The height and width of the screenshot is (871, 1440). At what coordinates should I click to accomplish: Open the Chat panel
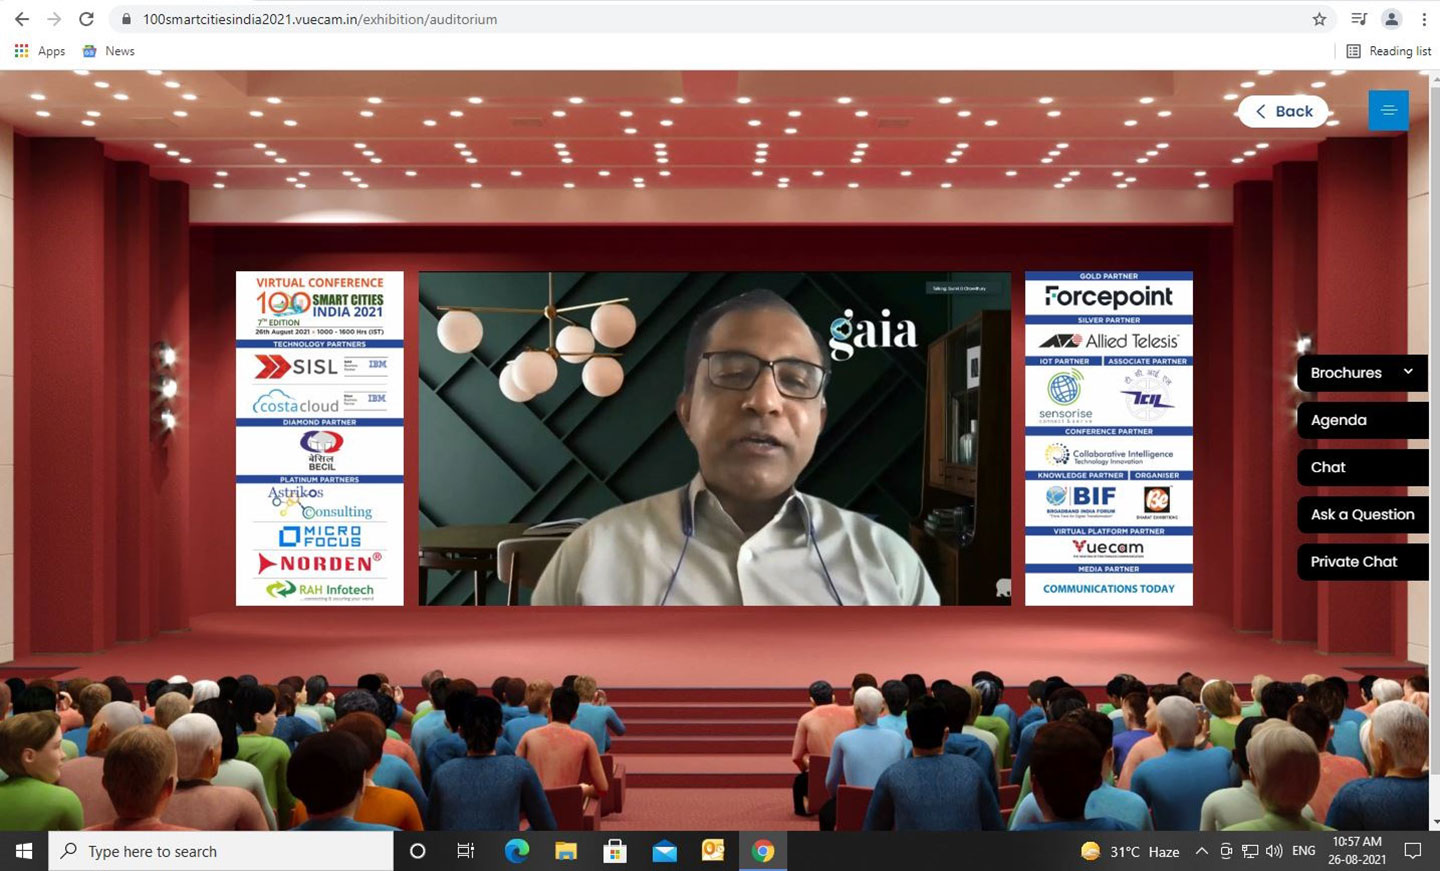point(1362,467)
